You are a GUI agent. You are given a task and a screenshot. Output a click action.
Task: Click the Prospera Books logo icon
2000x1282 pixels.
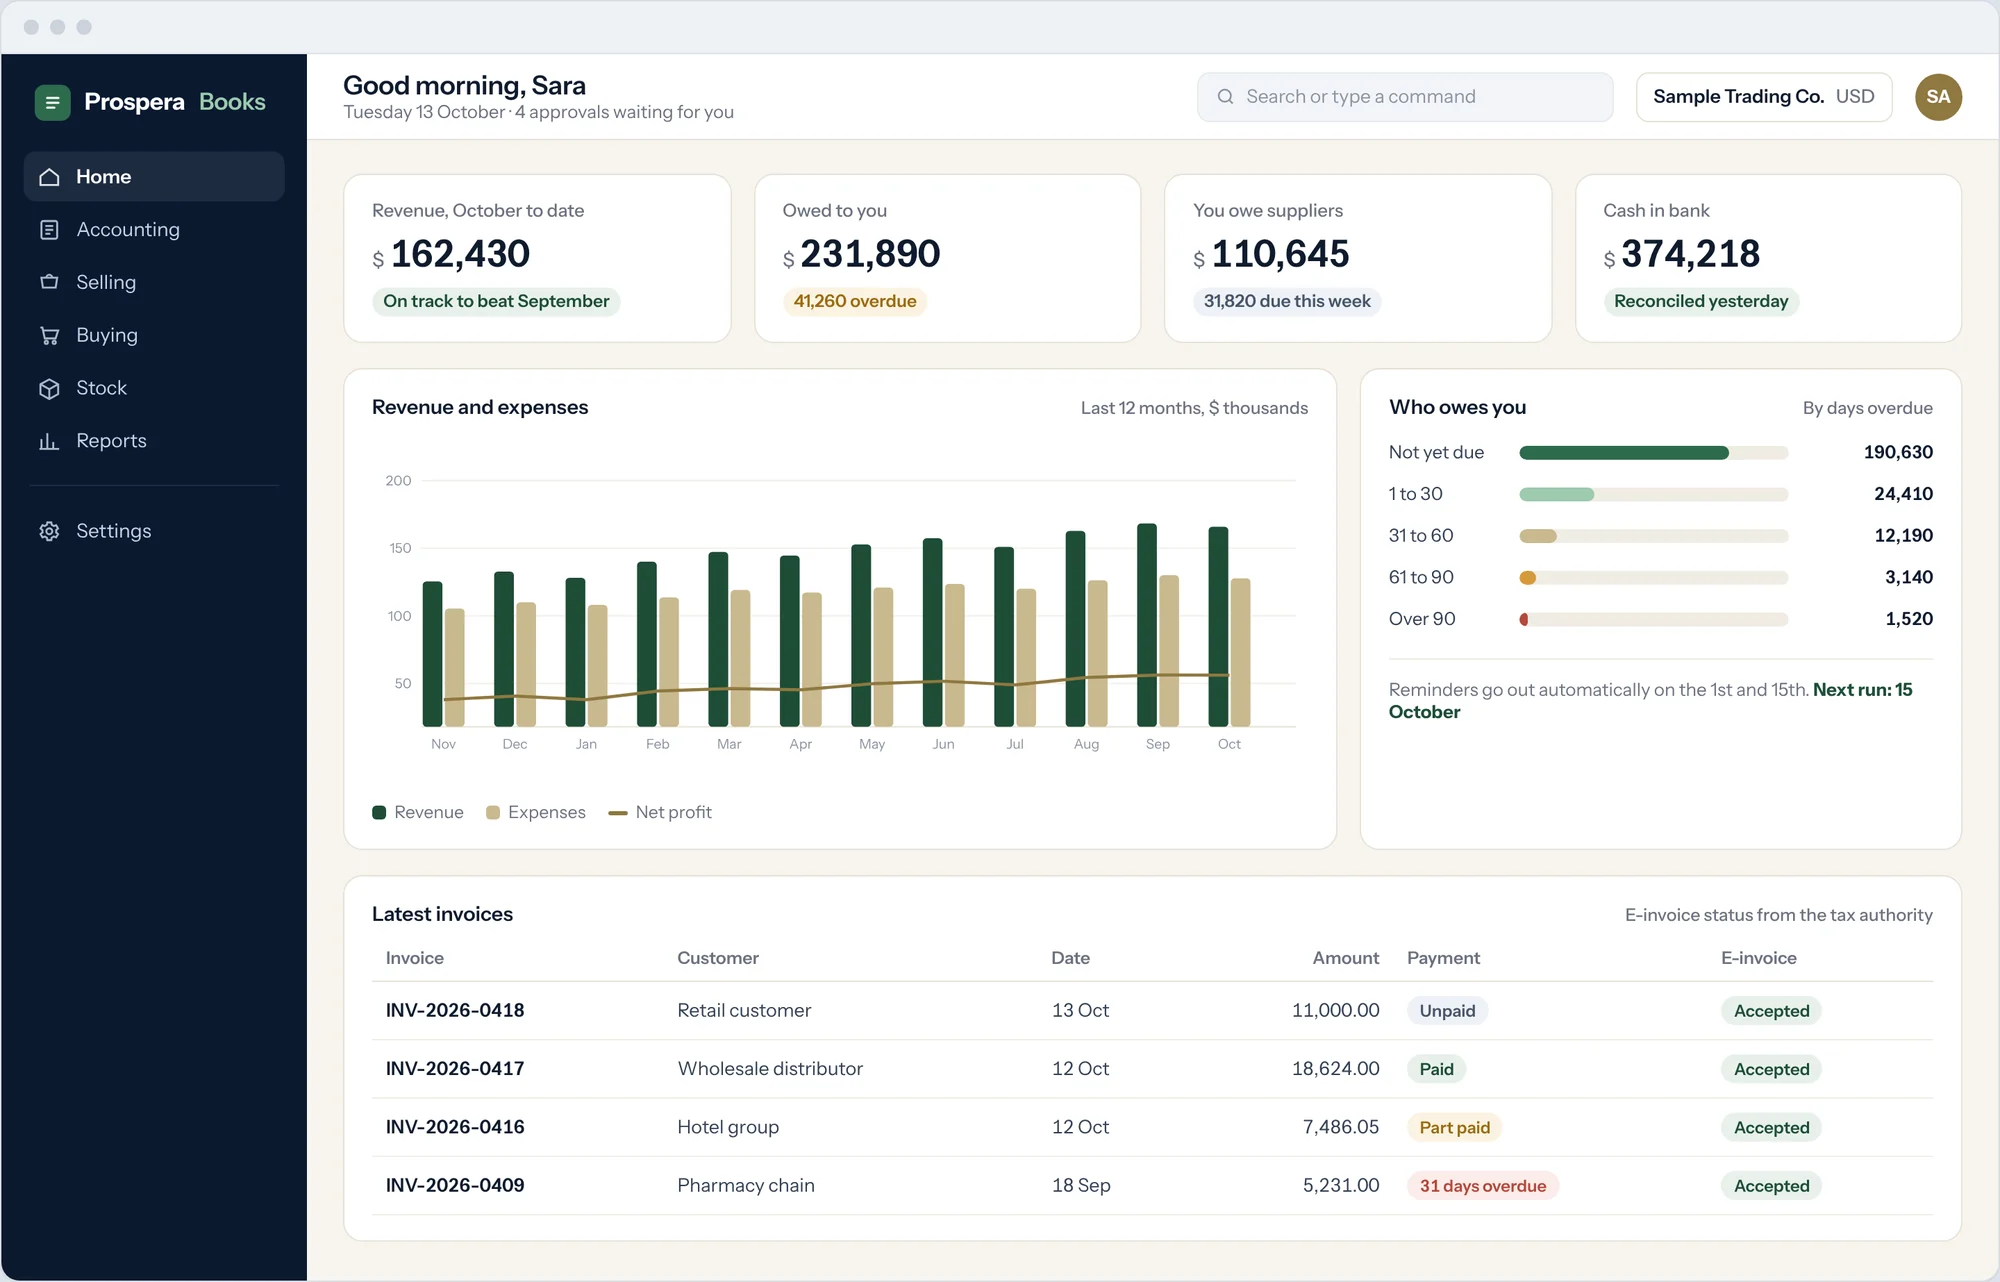[52, 102]
